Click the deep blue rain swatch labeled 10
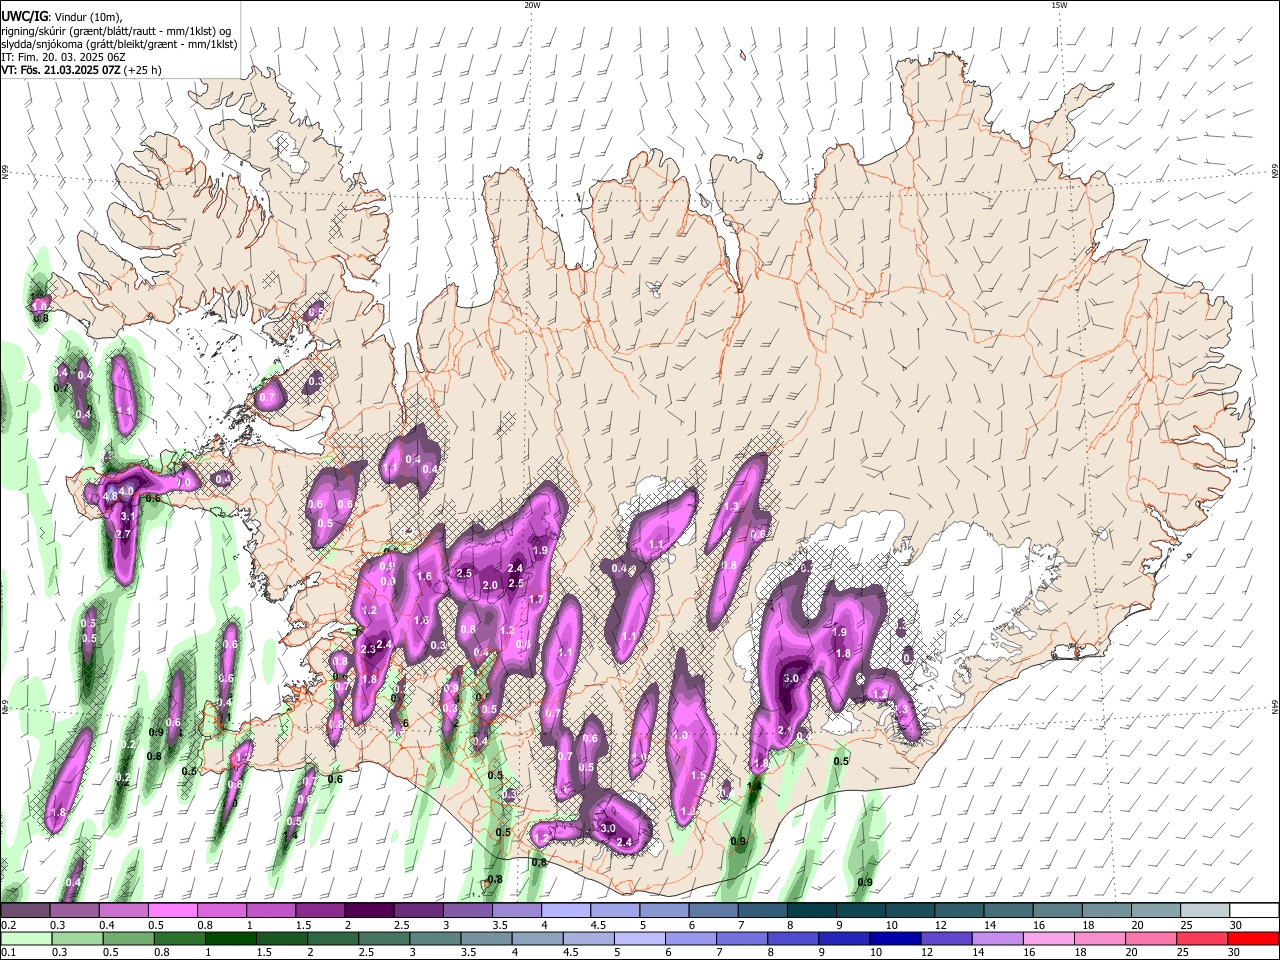 (896, 938)
